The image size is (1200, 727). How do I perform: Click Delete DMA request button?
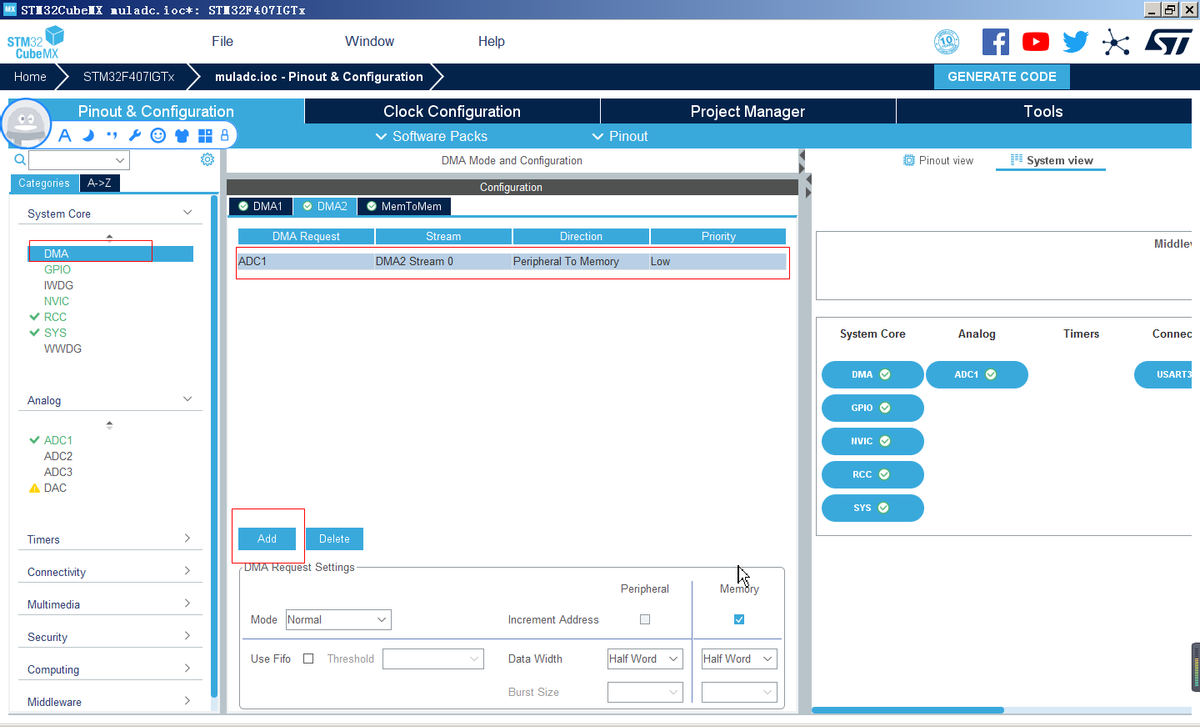[334, 539]
